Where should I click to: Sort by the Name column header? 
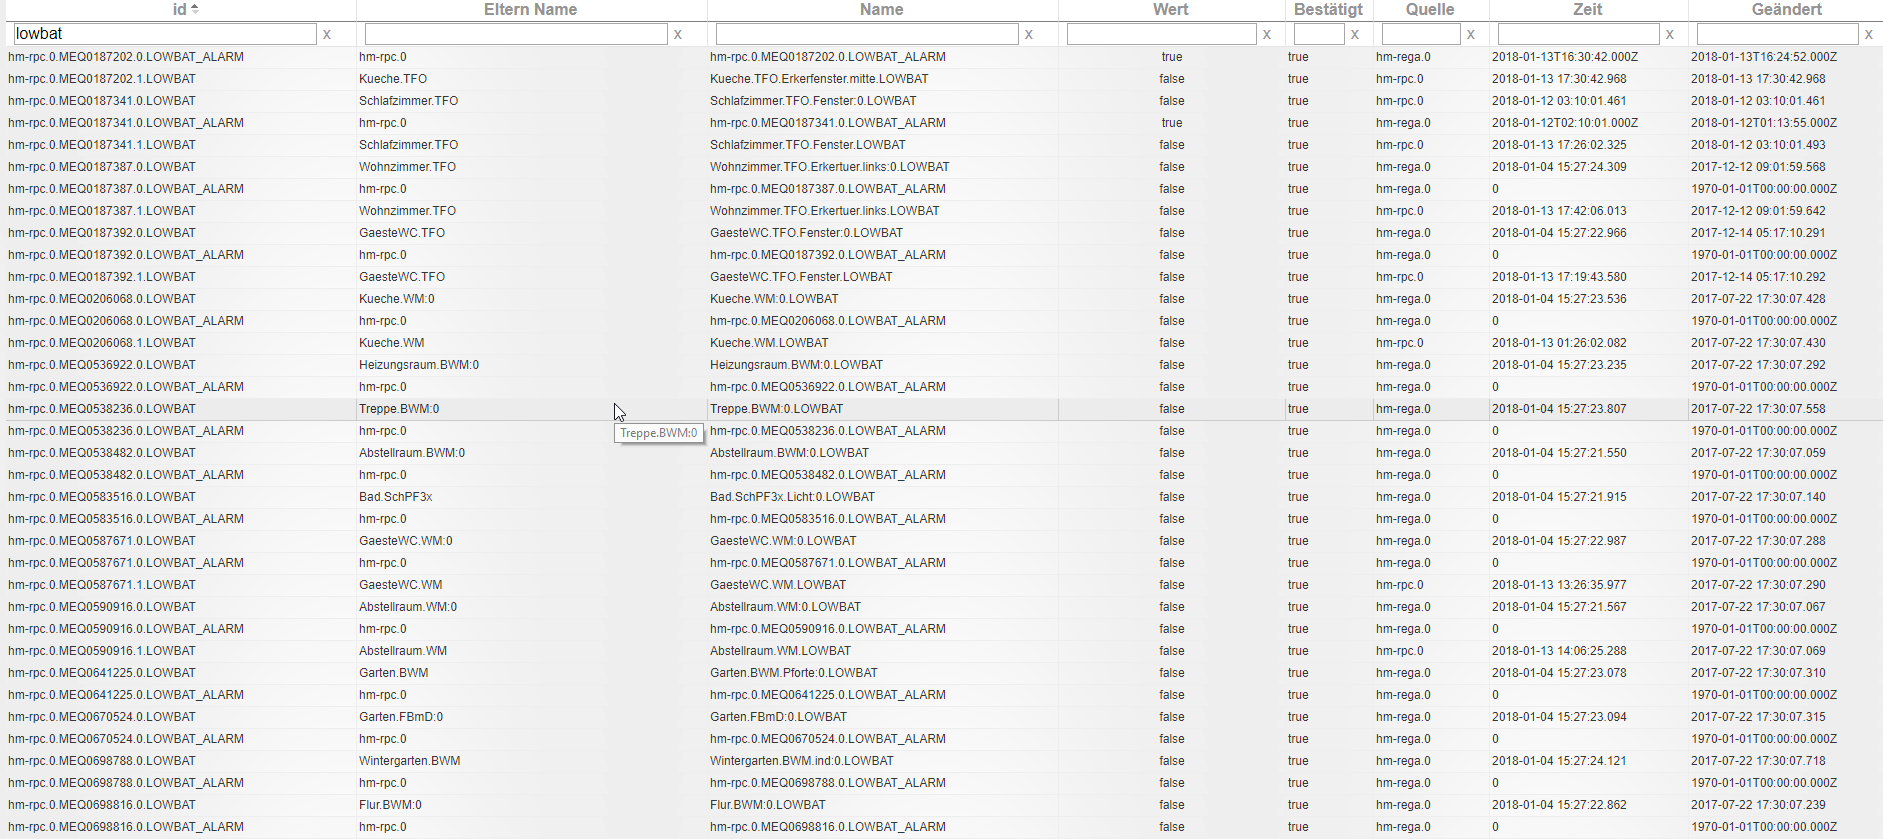click(881, 9)
